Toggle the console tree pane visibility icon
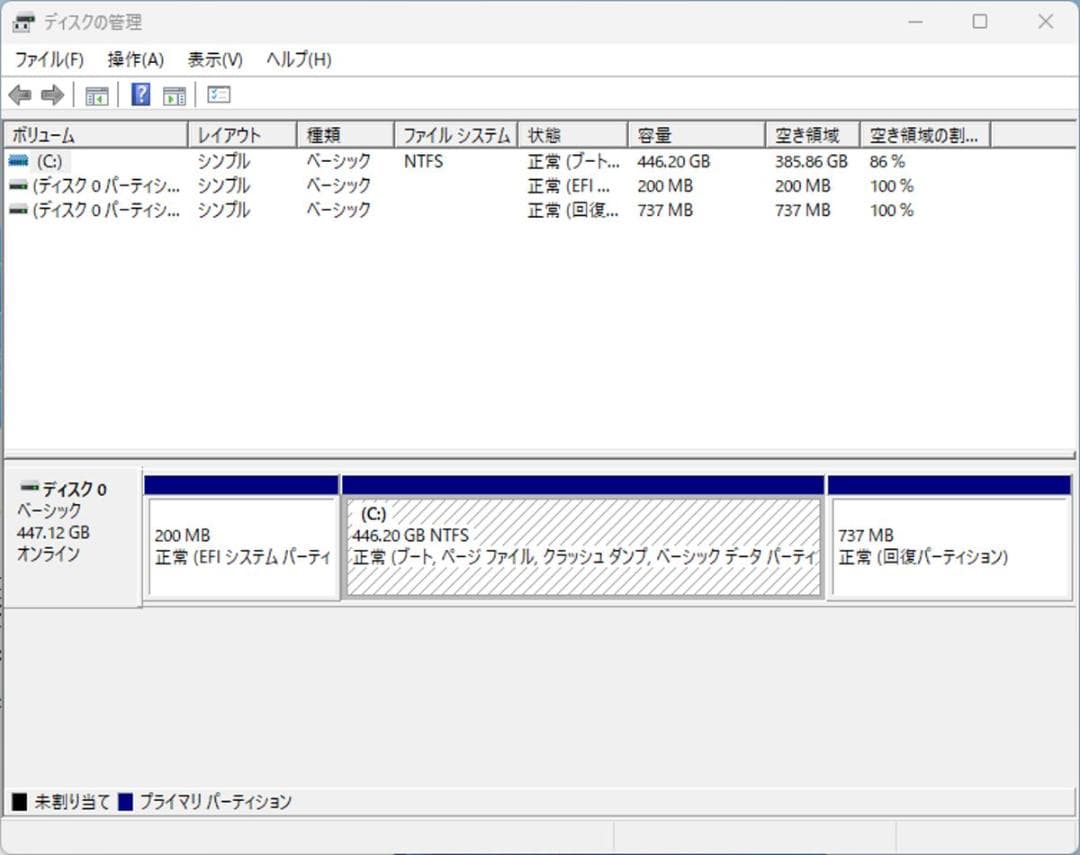 tap(96, 94)
